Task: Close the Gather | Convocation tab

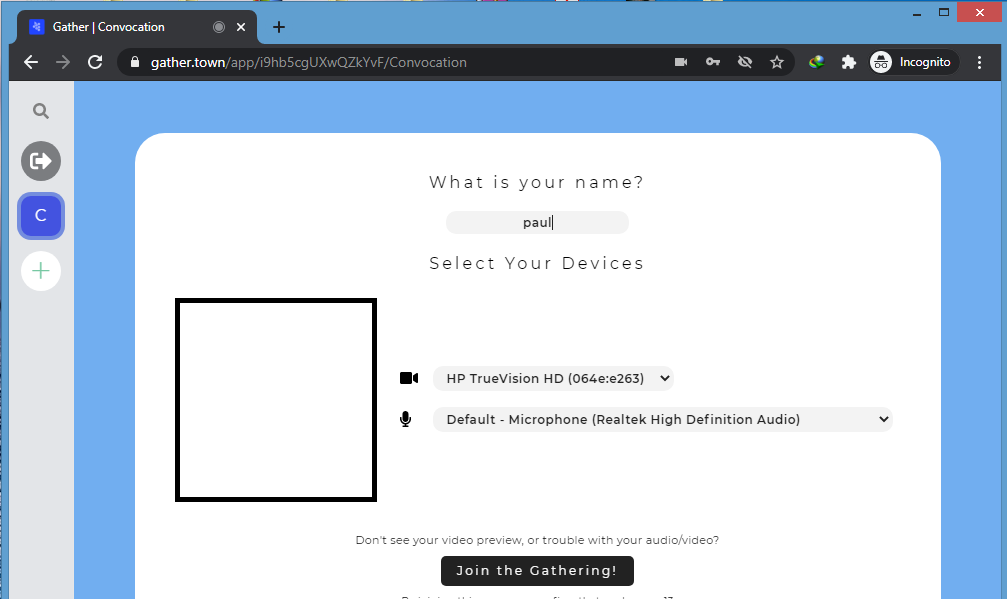Action: coord(241,27)
